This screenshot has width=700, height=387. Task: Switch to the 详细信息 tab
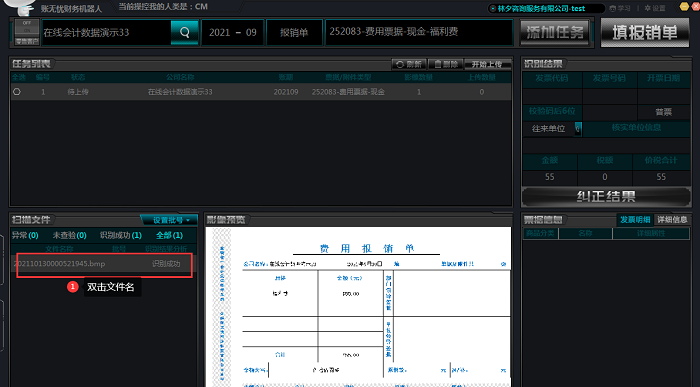point(672,220)
